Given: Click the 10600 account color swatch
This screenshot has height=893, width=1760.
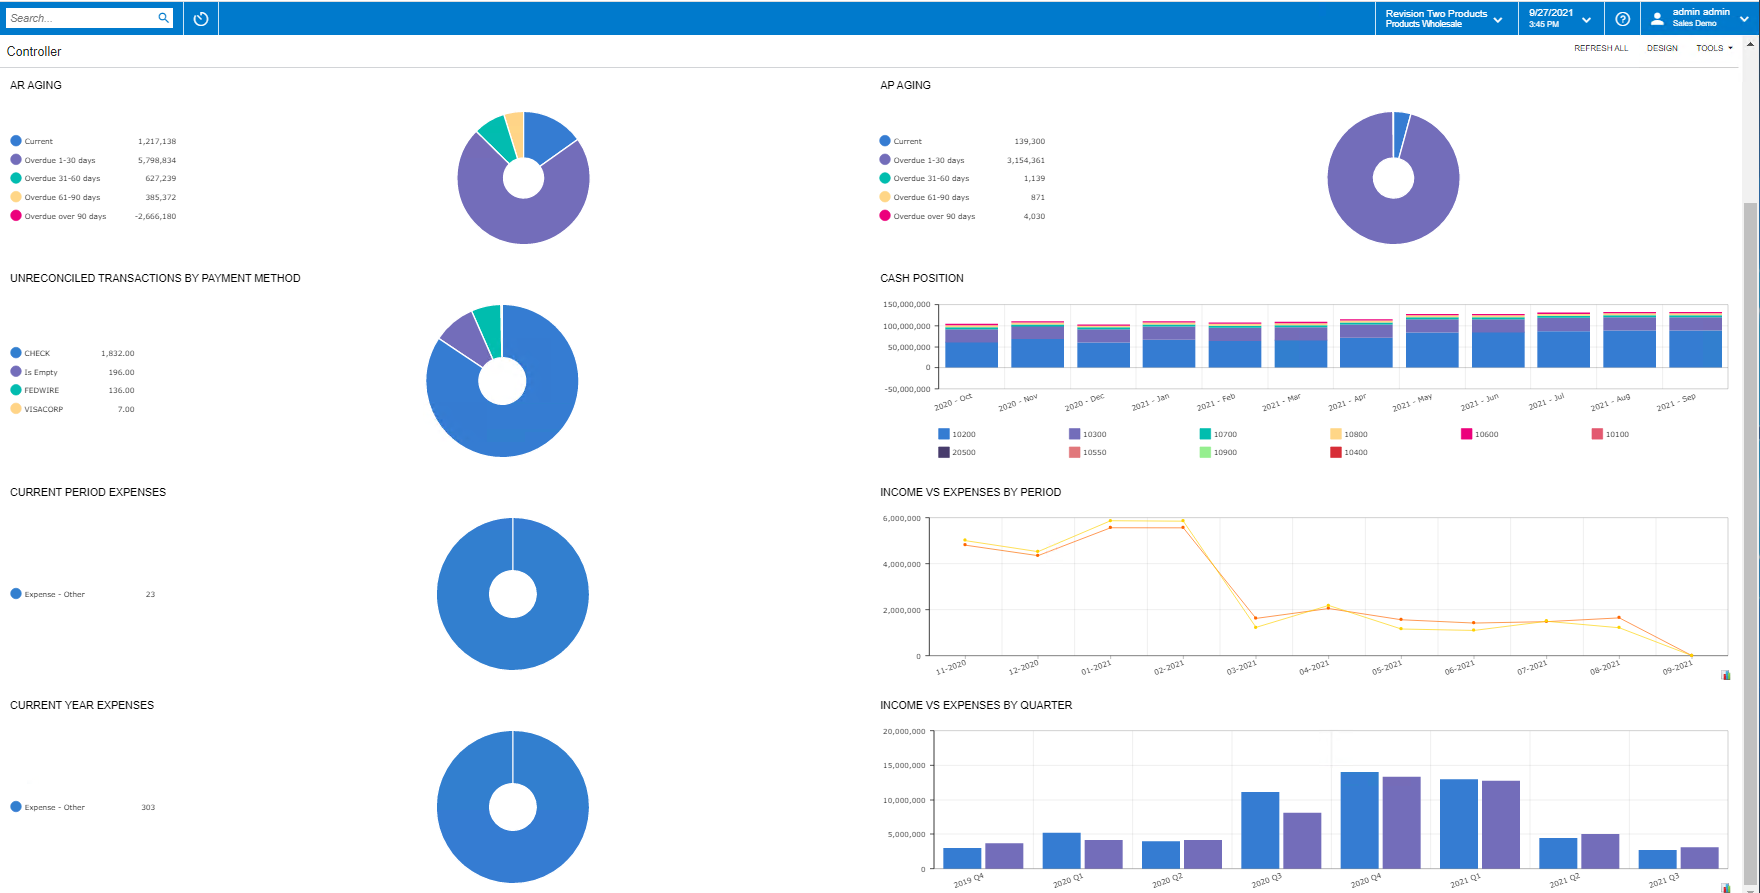Looking at the screenshot, I should (1467, 434).
